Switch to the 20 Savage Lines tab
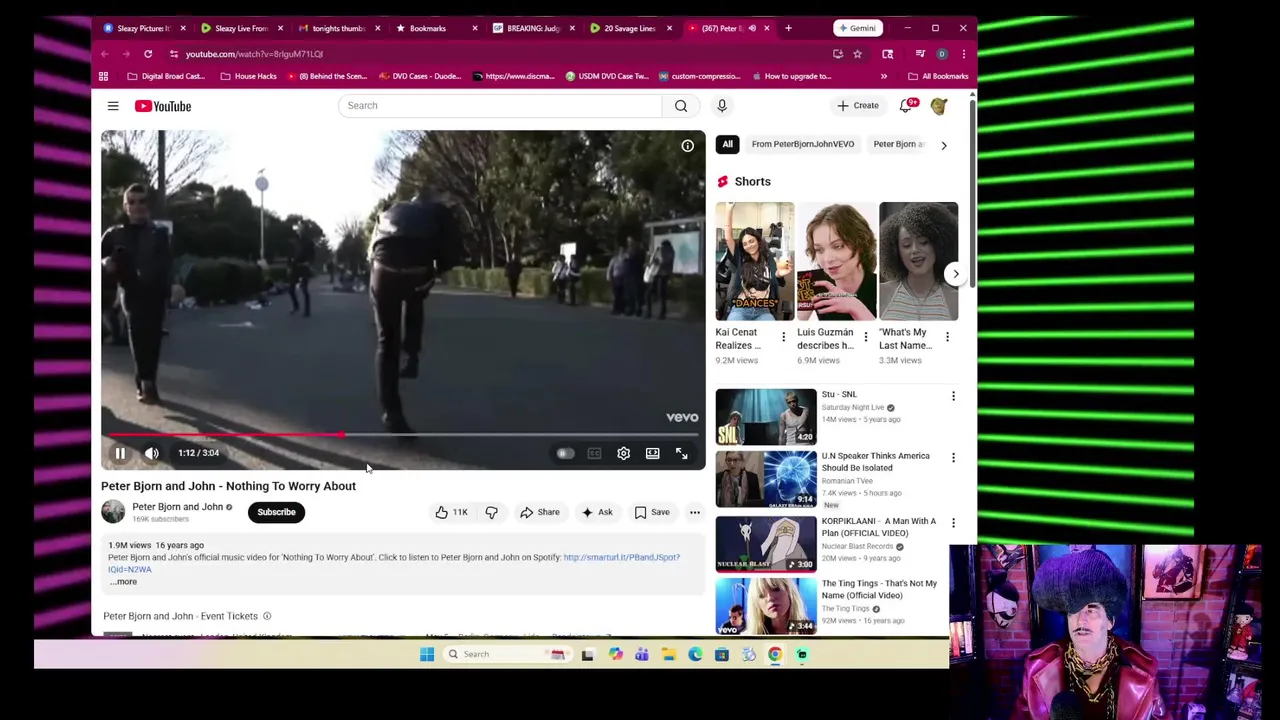Viewport: 1280px width, 720px height. [x=629, y=28]
